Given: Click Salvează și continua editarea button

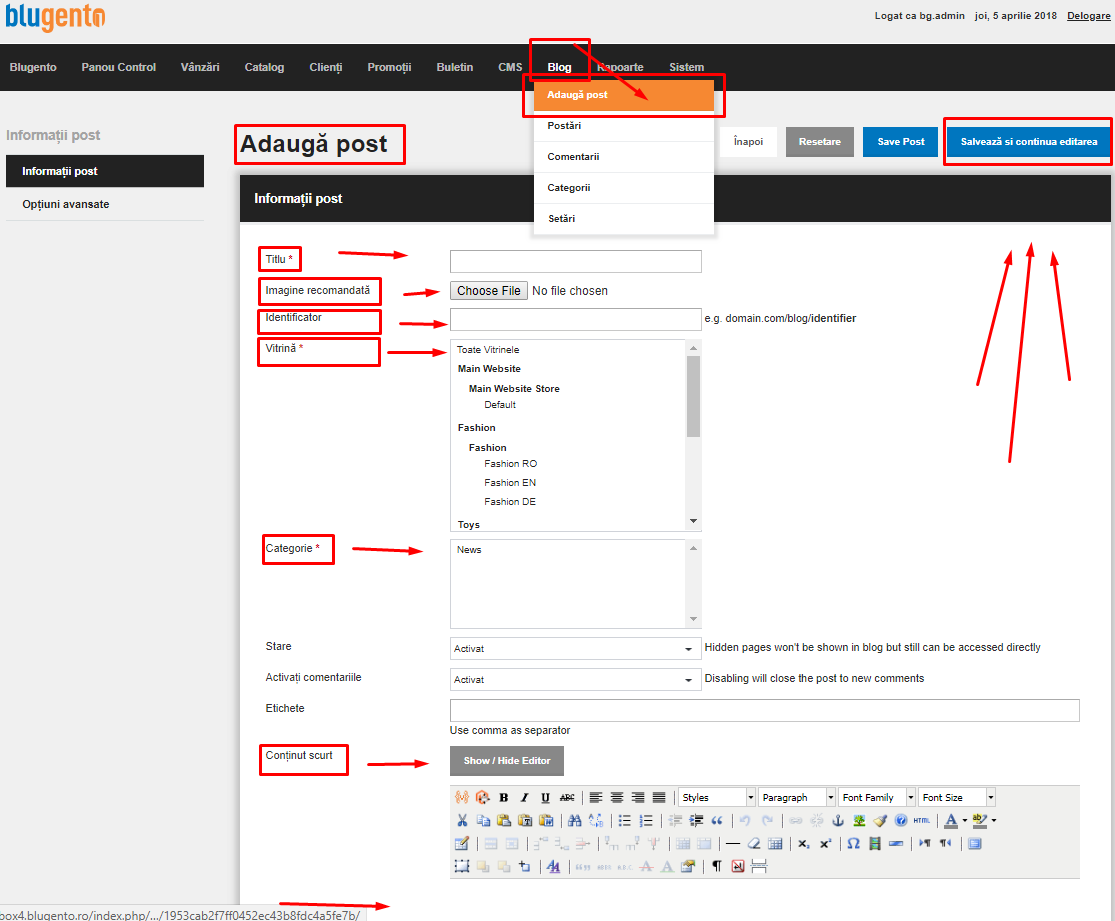Looking at the screenshot, I should click(1028, 142).
